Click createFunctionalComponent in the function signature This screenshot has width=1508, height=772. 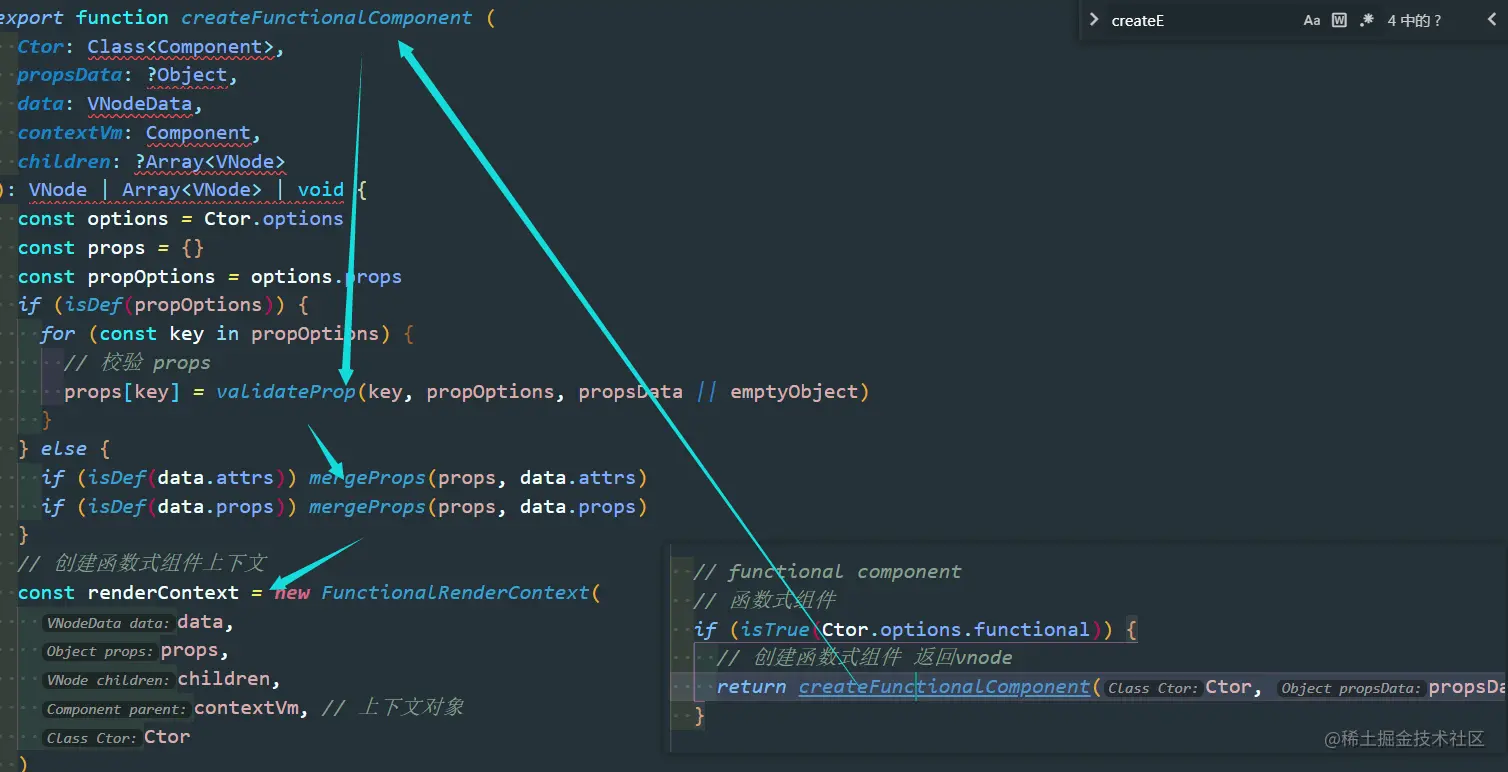click(327, 17)
